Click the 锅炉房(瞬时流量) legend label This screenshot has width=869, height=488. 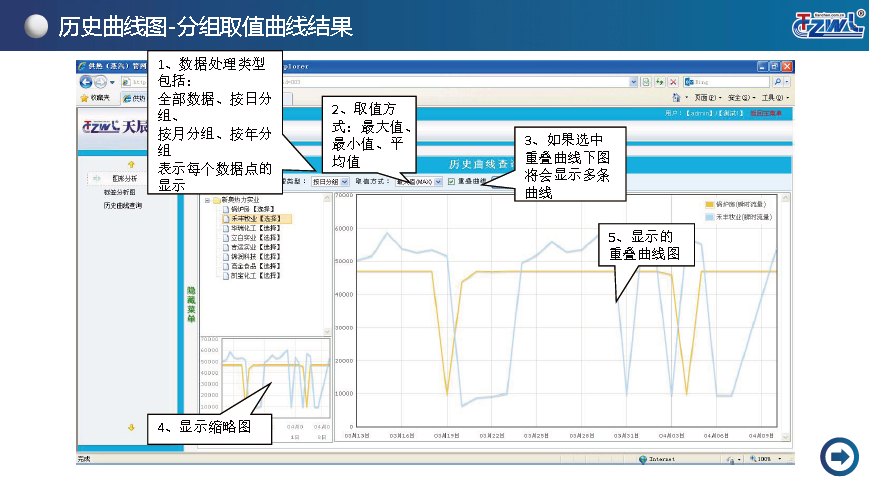(741, 204)
